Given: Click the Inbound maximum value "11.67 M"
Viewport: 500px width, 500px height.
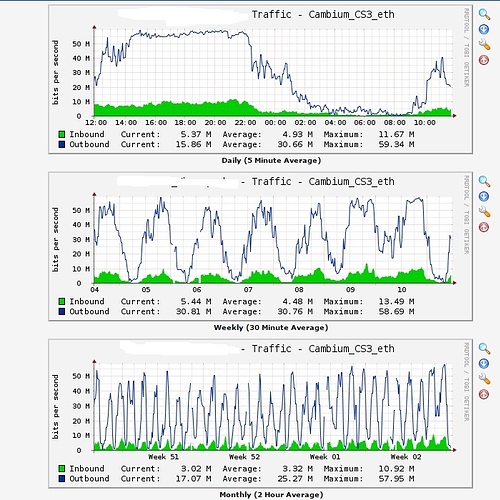Looking at the screenshot, I should tap(396, 134).
